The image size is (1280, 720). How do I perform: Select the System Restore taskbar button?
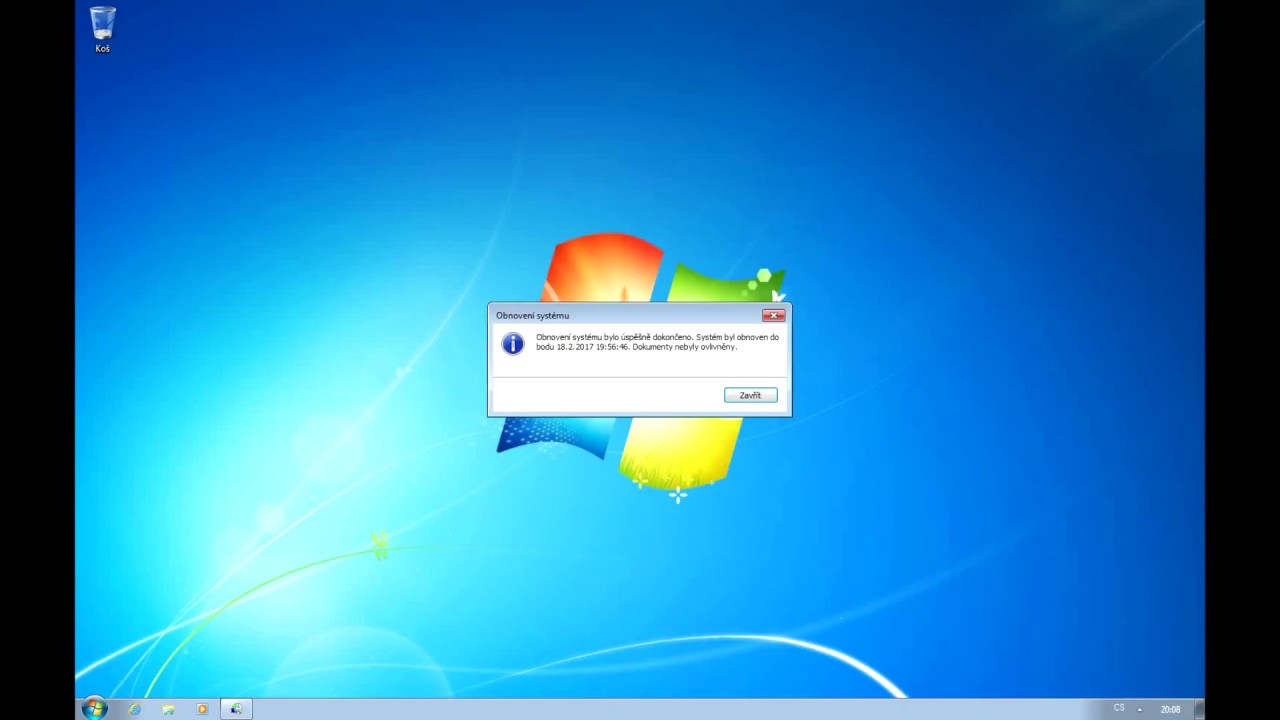pos(236,709)
